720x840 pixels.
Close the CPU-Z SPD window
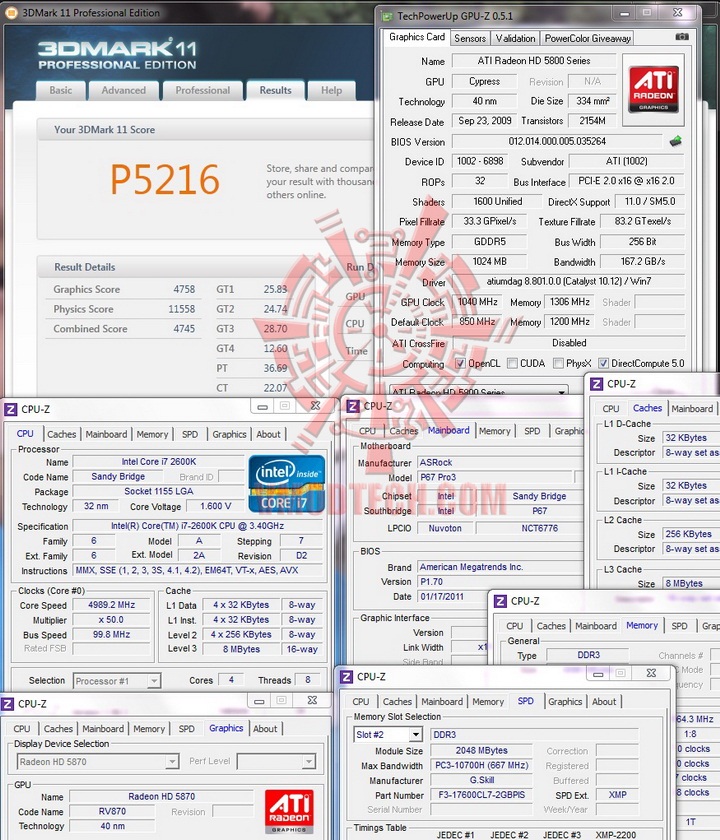click(651, 673)
